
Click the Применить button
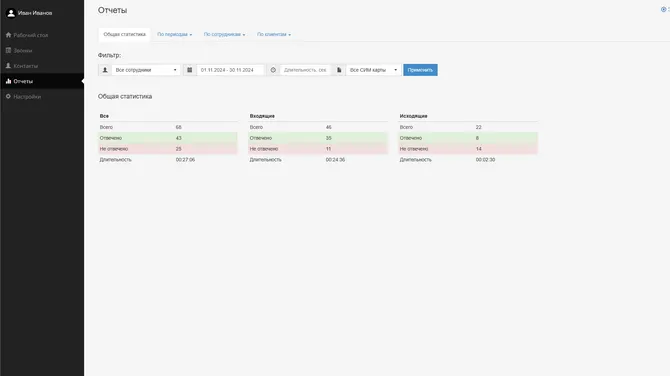[x=420, y=70]
